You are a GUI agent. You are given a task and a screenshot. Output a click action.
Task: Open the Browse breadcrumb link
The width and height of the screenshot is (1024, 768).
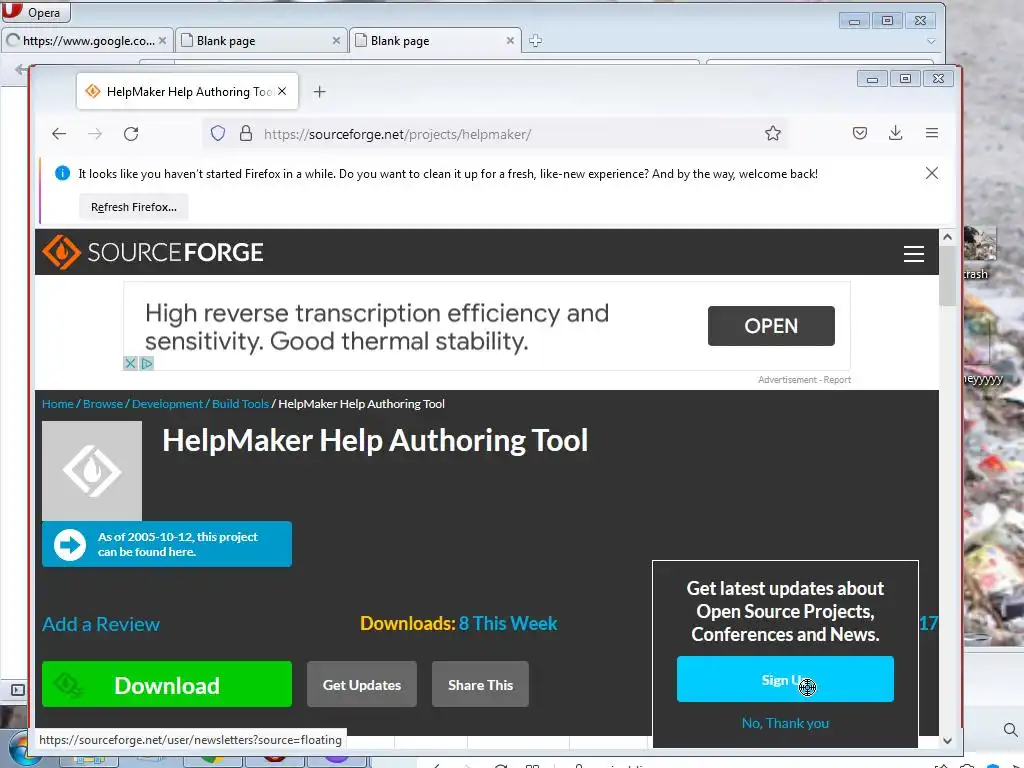click(103, 404)
